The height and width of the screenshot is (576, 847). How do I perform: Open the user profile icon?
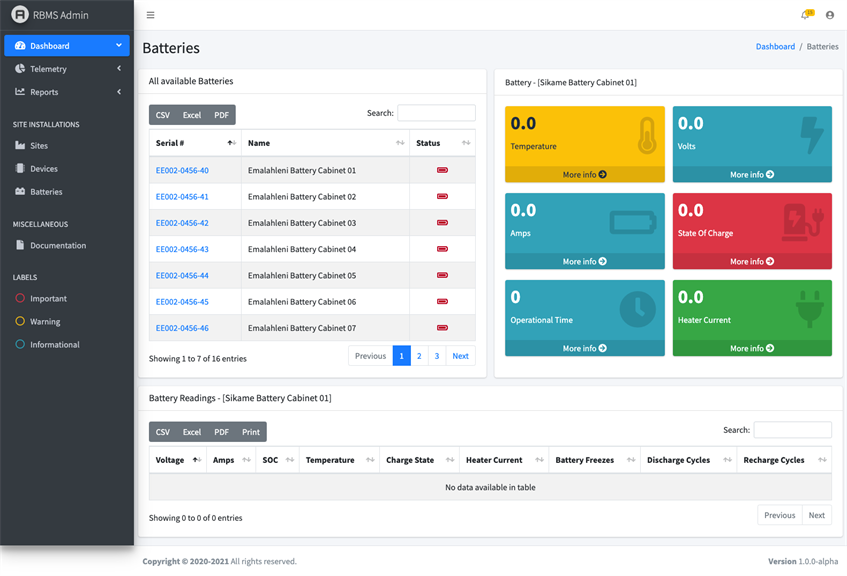[830, 15]
